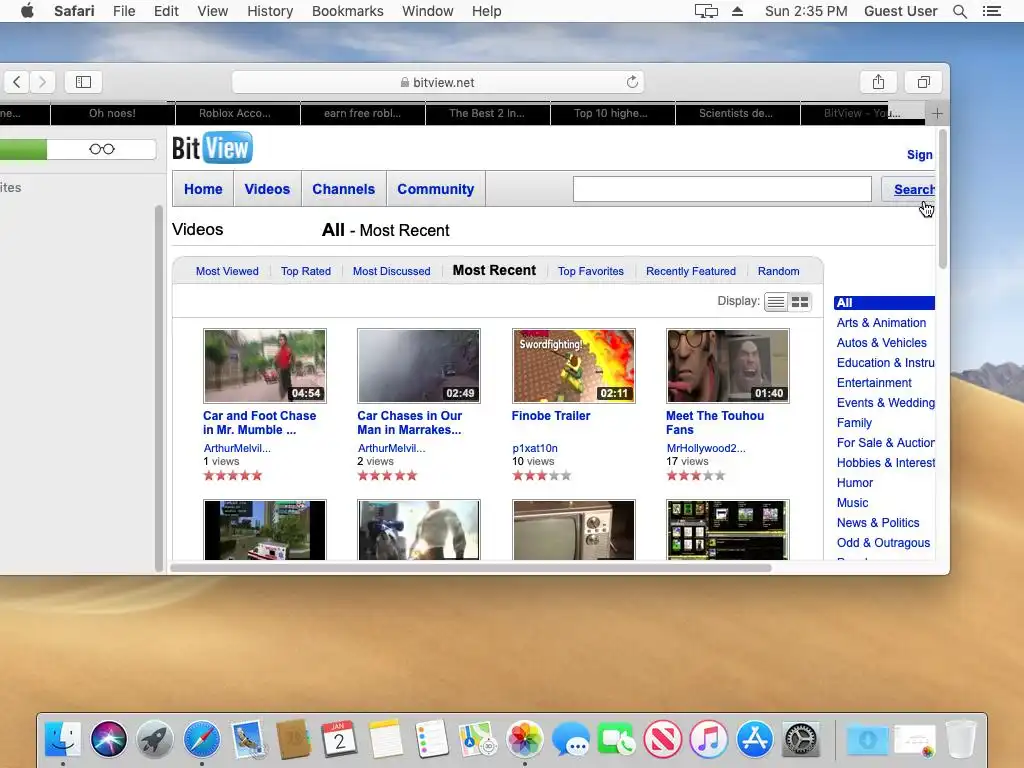Open the History menu
The height and width of the screenshot is (768, 1024).
(270, 11)
